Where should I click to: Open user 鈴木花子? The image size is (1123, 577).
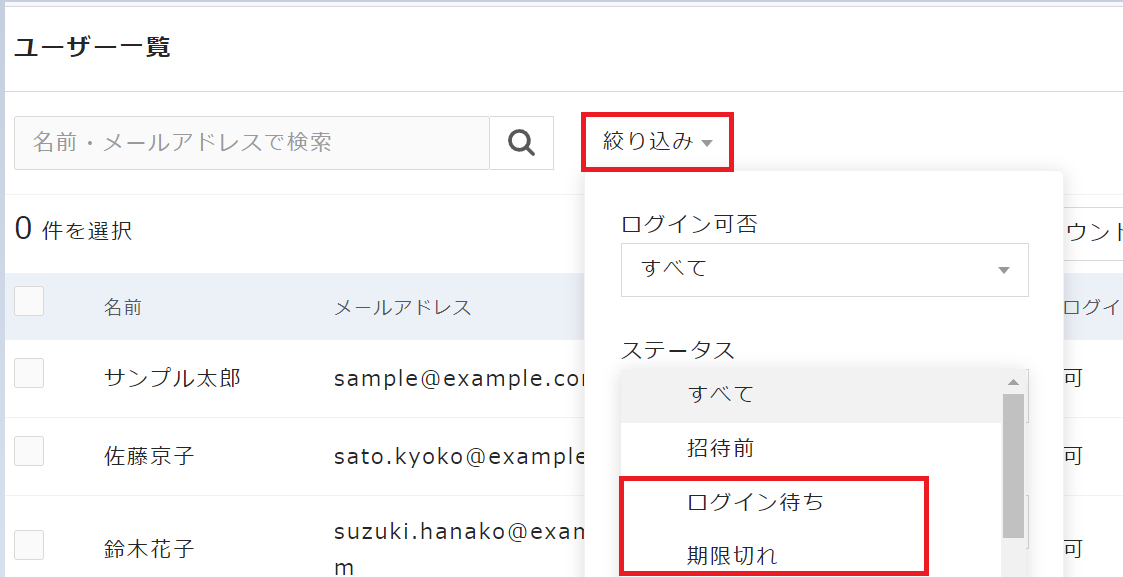point(149,549)
